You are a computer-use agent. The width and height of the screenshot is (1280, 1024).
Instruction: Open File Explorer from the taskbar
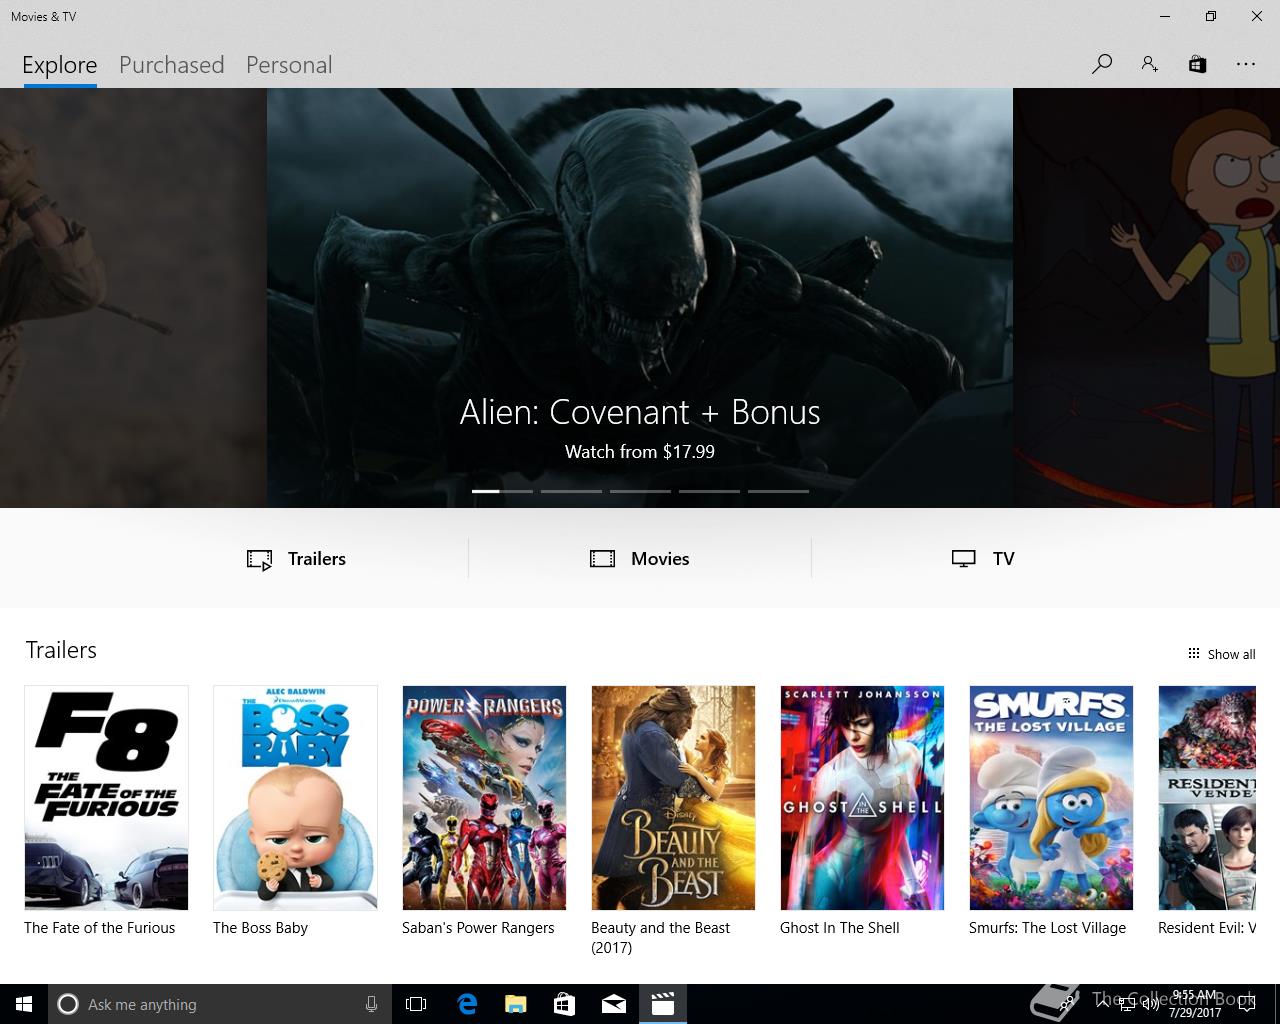tap(515, 1004)
